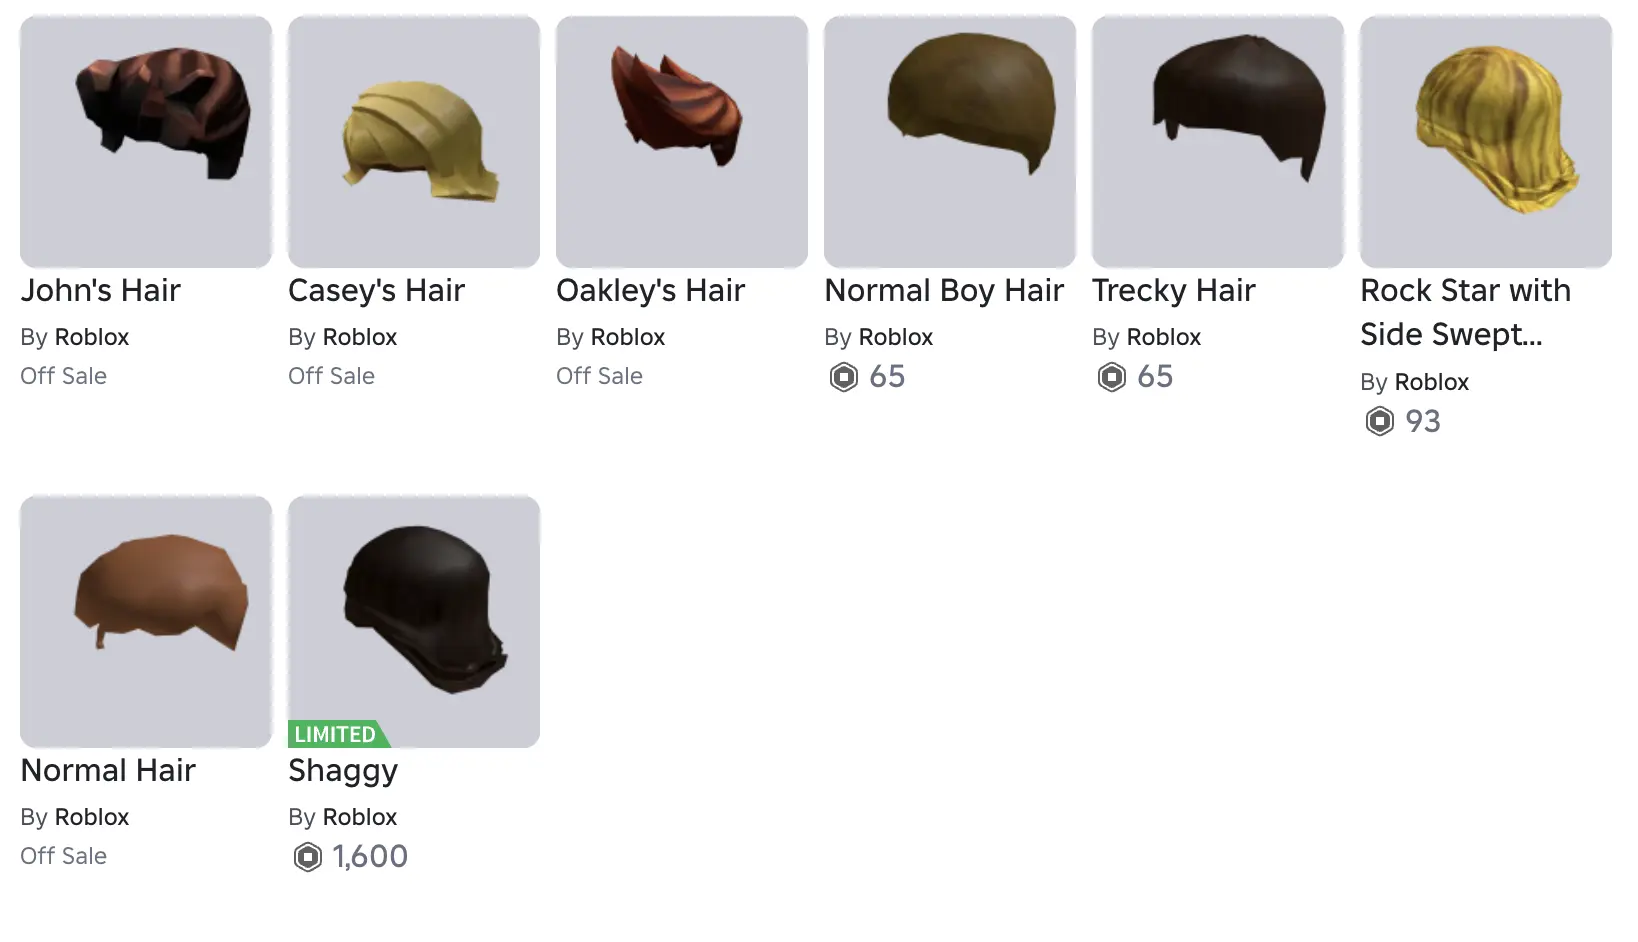View Trecky Hair thumbnail image
This screenshot has height=942, width=1638.
pyautogui.click(x=1218, y=141)
